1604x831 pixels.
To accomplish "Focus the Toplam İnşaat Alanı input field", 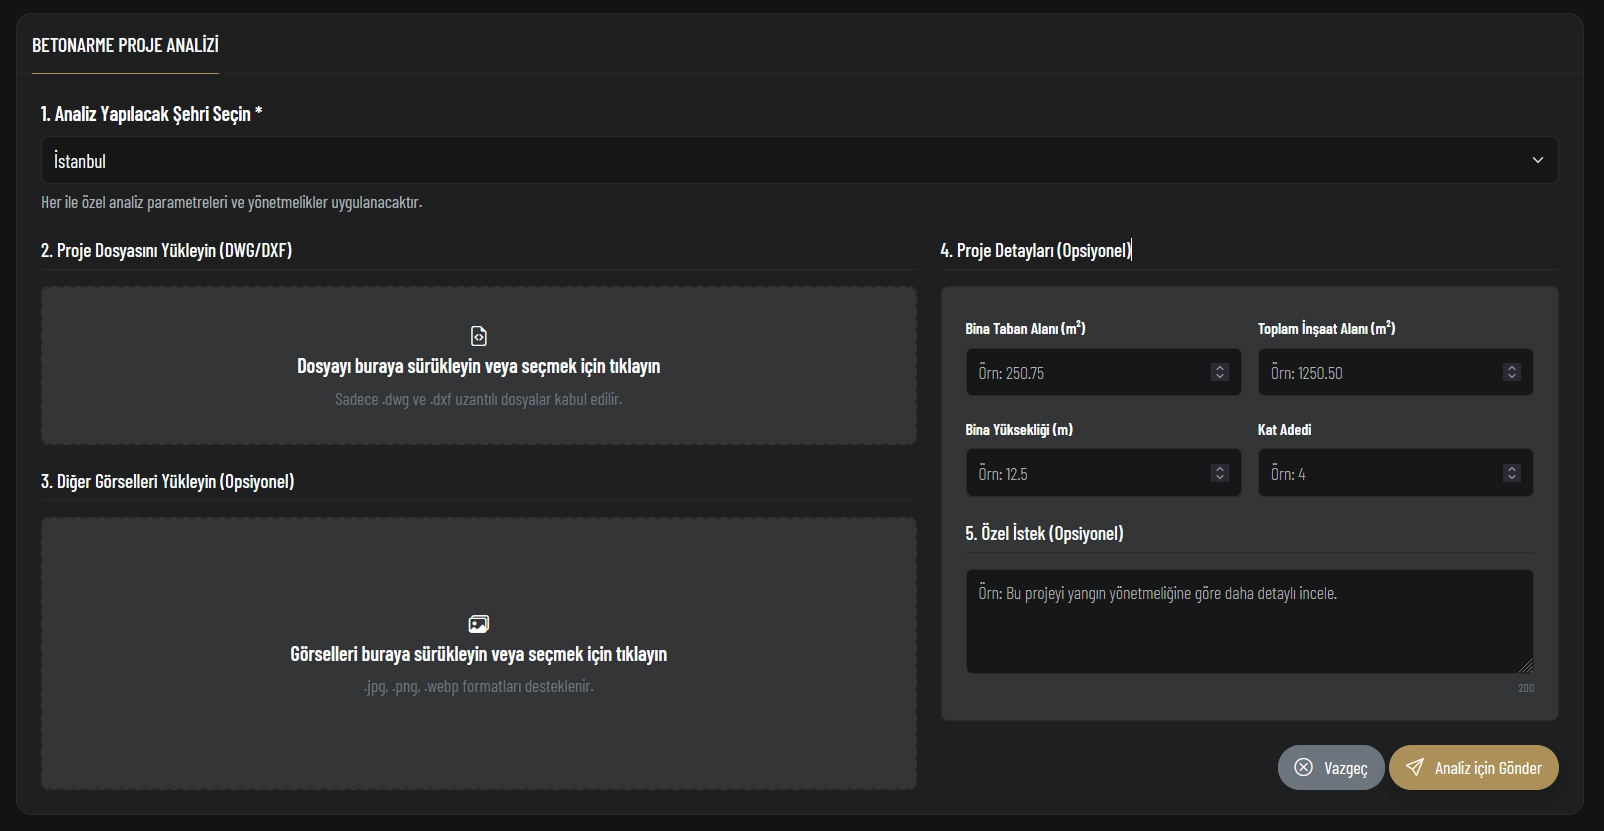I will click(1380, 372).
